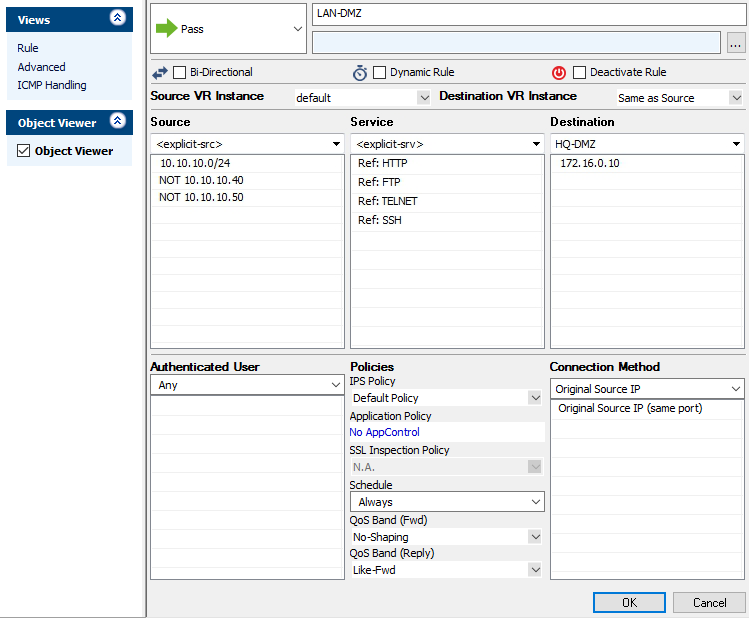749x619 pixels.
Task: Uncheck the Object Viewer checkbox
Action: [x=23, y=151]
